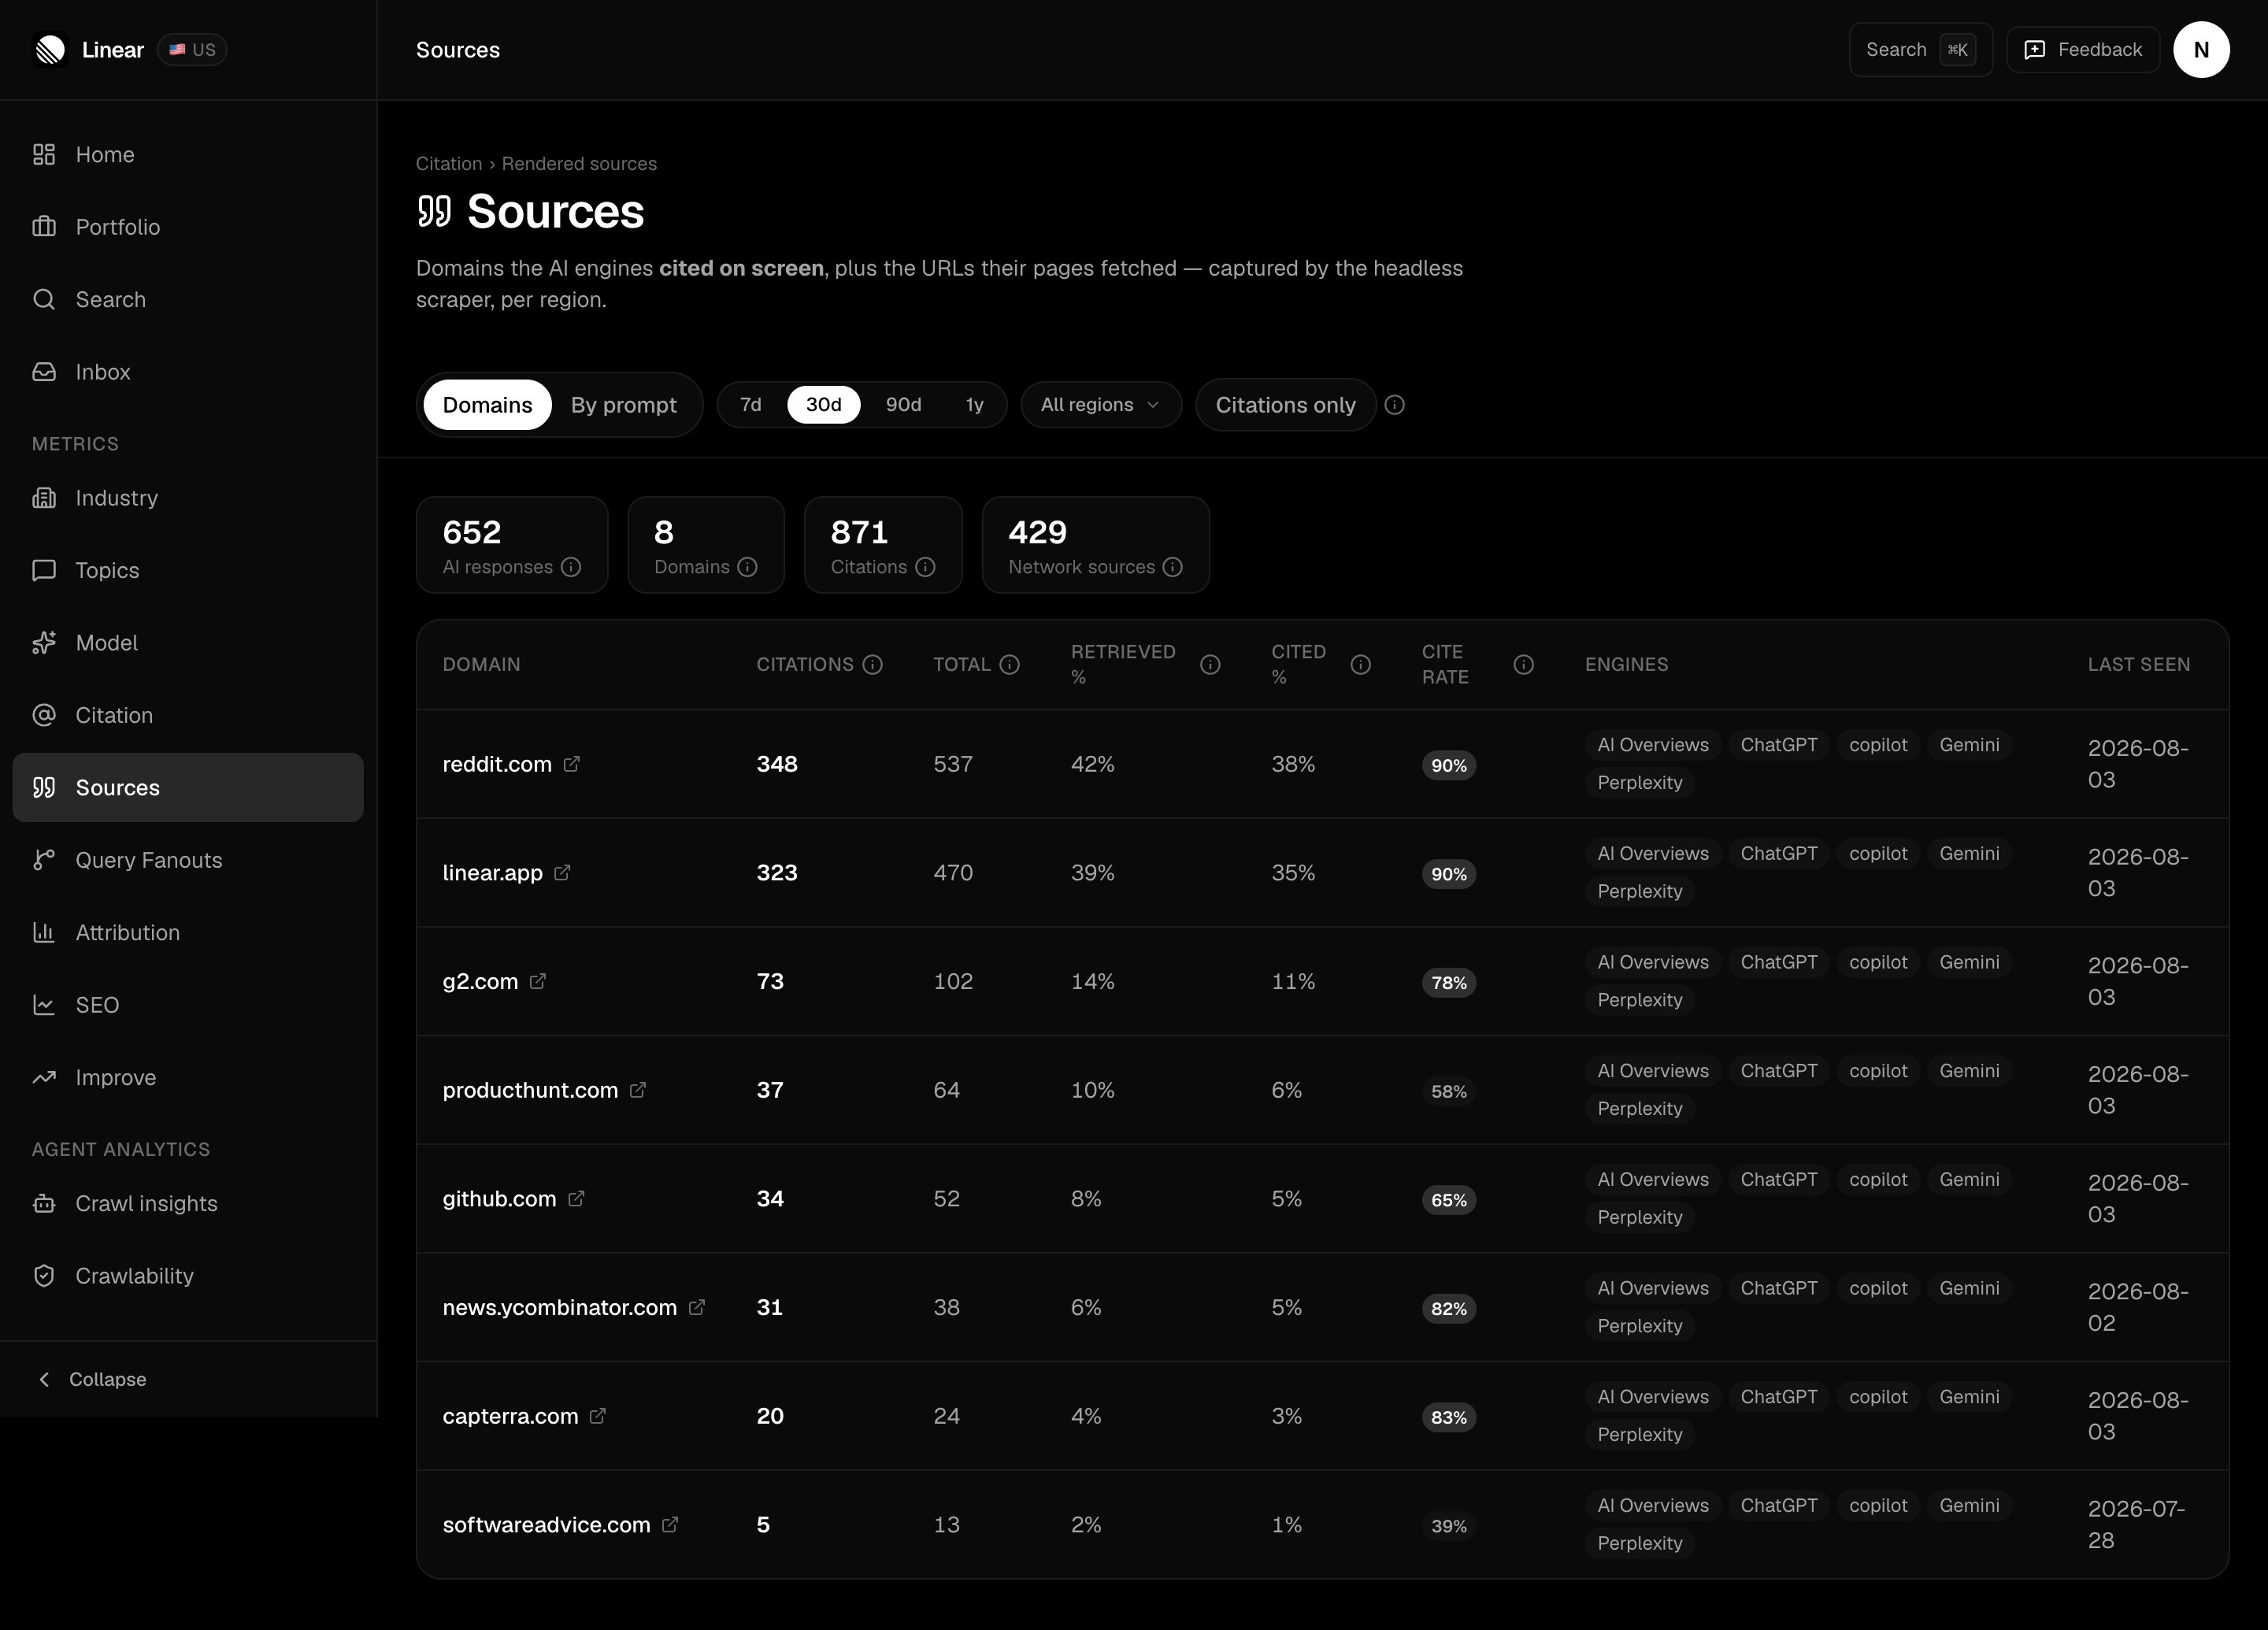Open Portfolio in sidebar

188,227
